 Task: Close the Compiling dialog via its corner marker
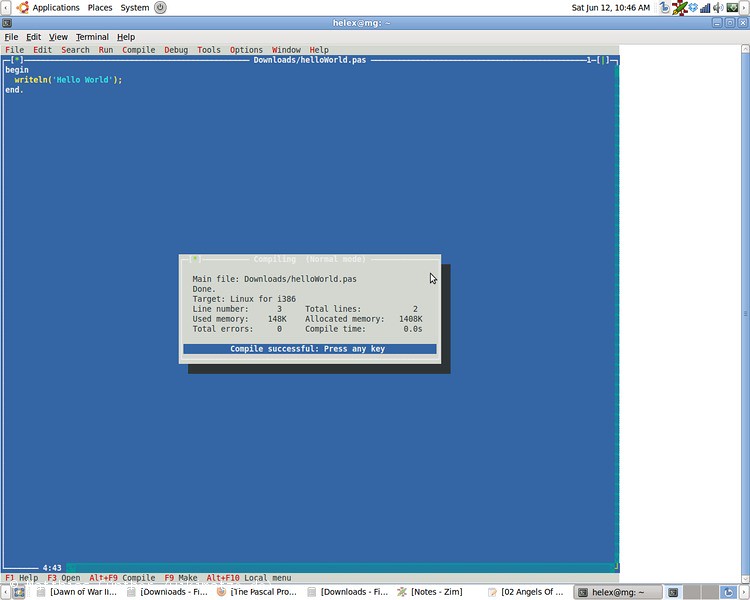coord(195,259)
